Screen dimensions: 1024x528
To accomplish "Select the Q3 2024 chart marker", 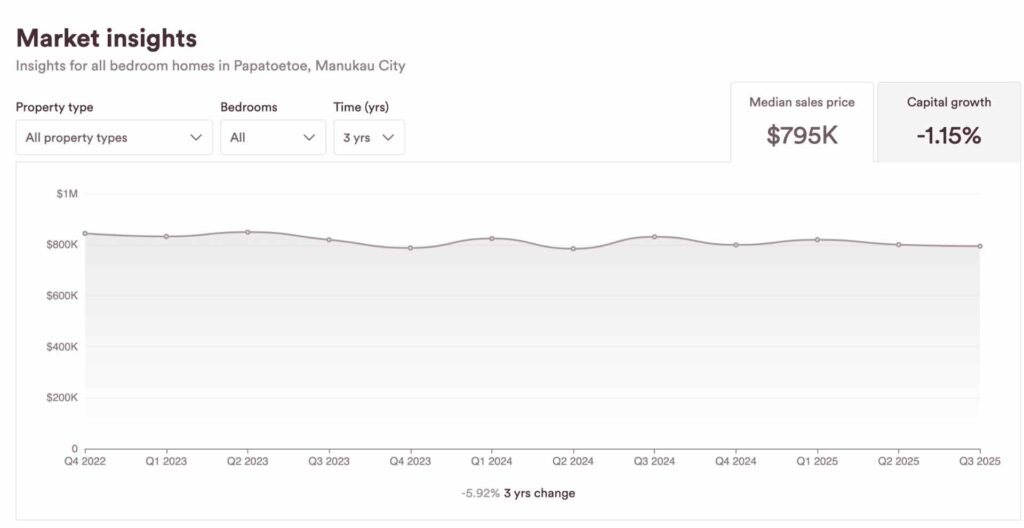I will click(654, 237).
